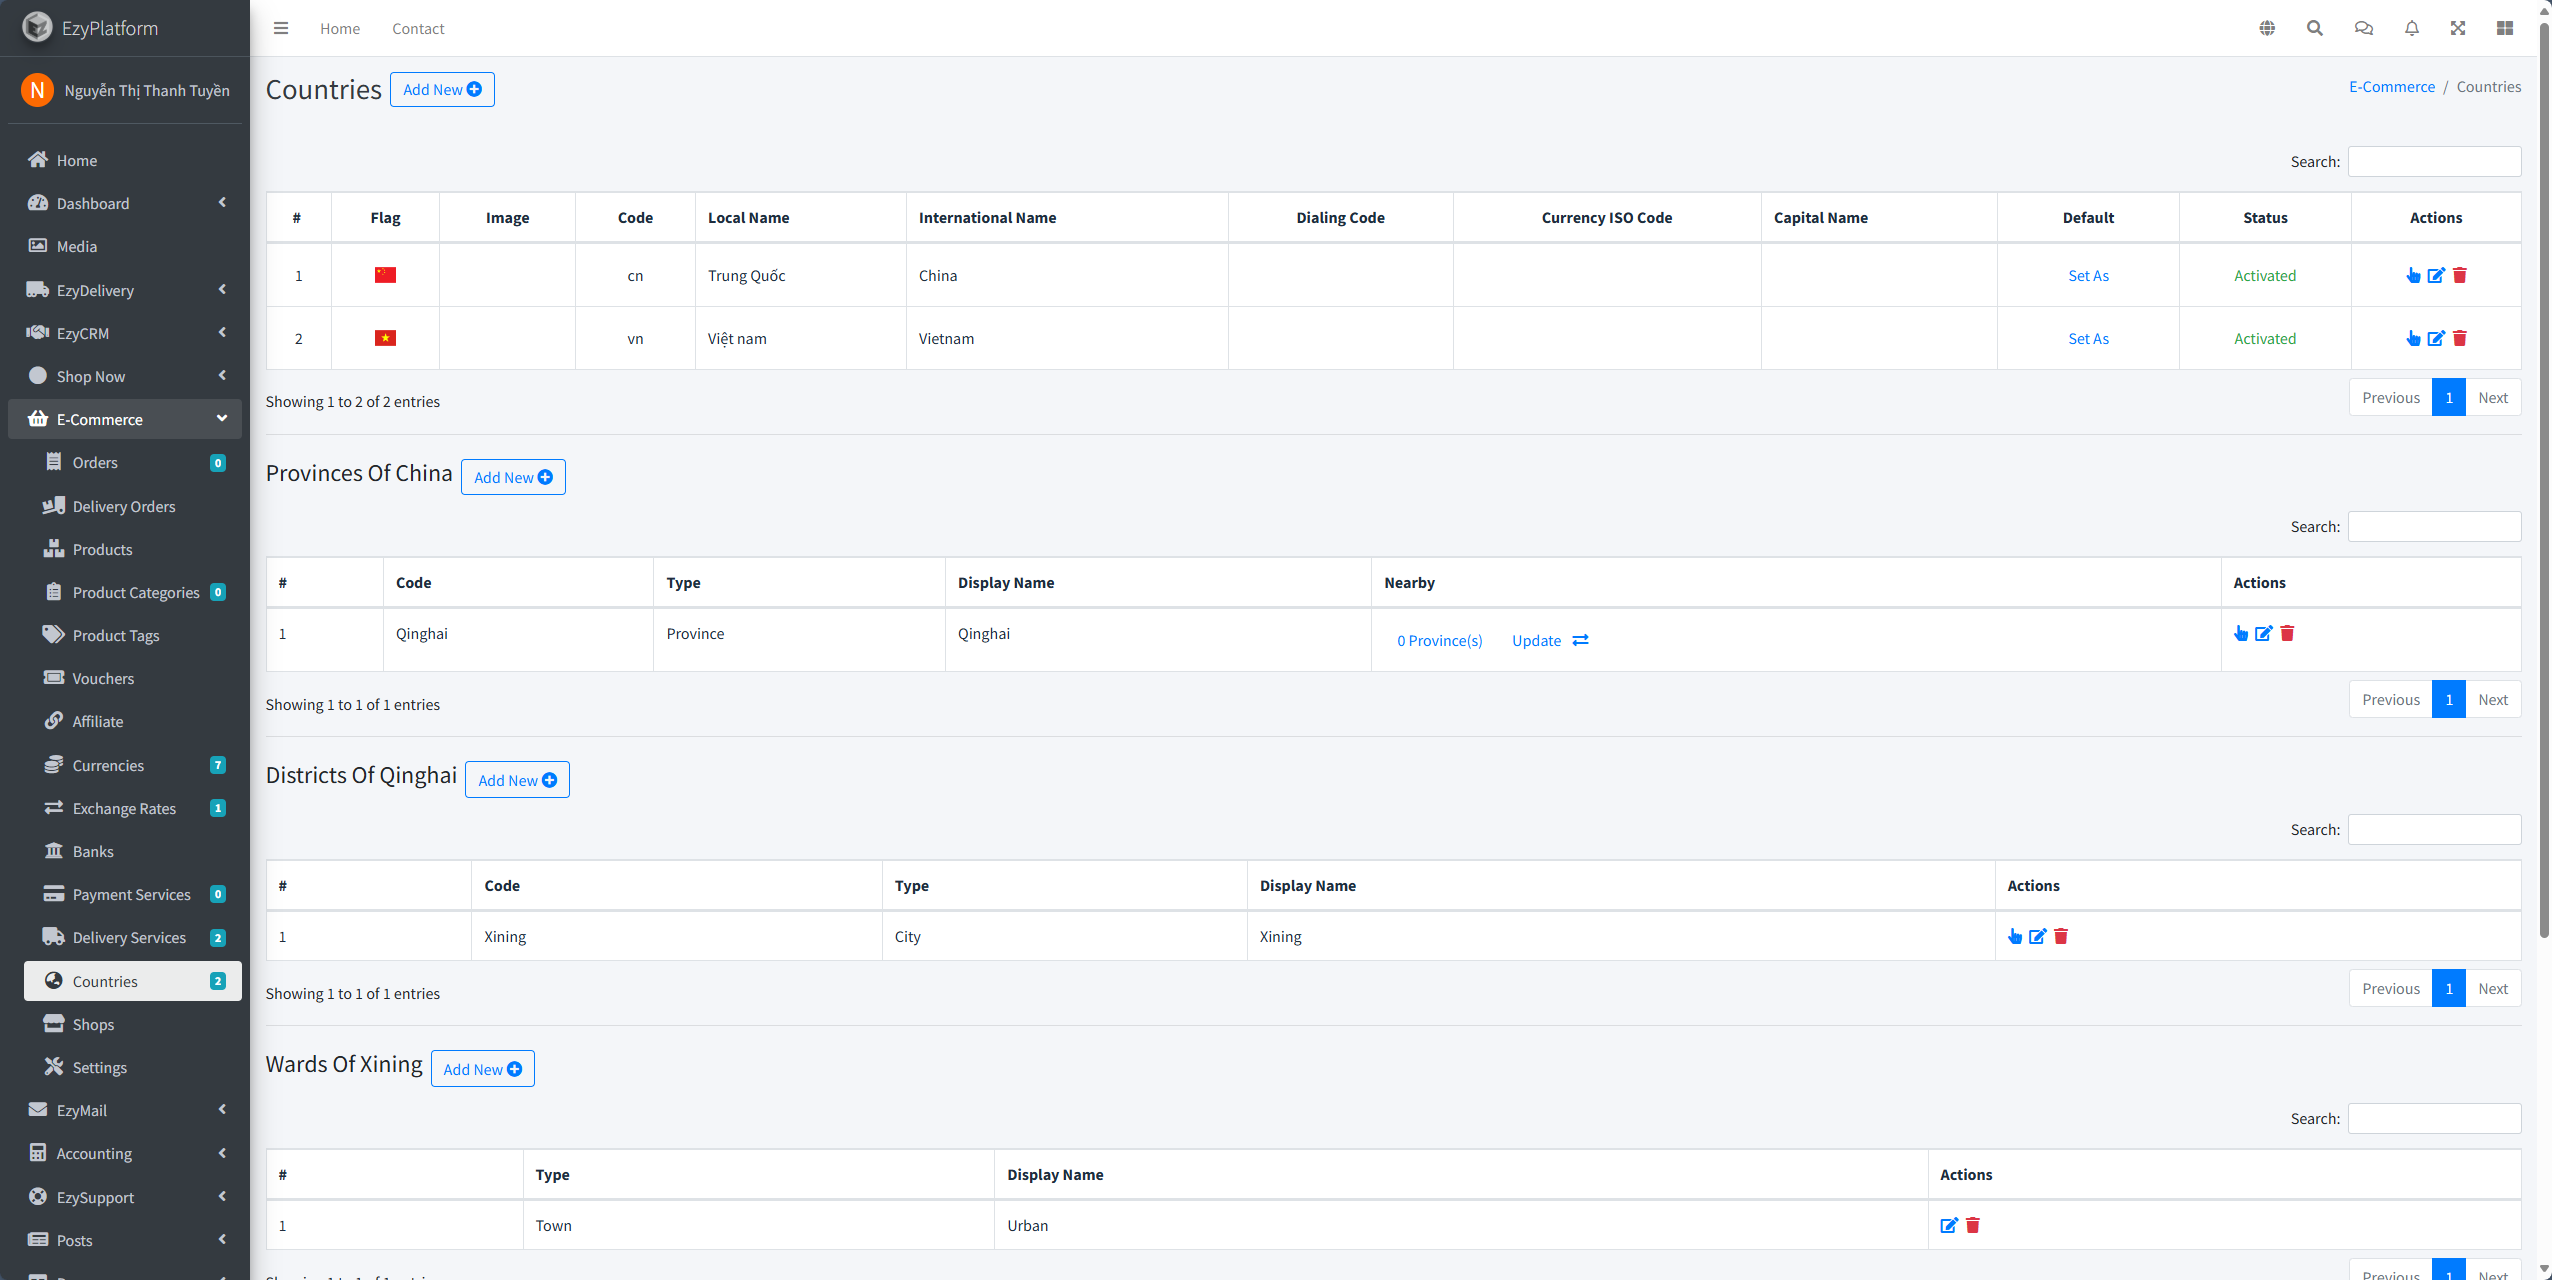Delete the Urban ward row
This screenshot has width=2552, height=1280.
point(1973,1225)
